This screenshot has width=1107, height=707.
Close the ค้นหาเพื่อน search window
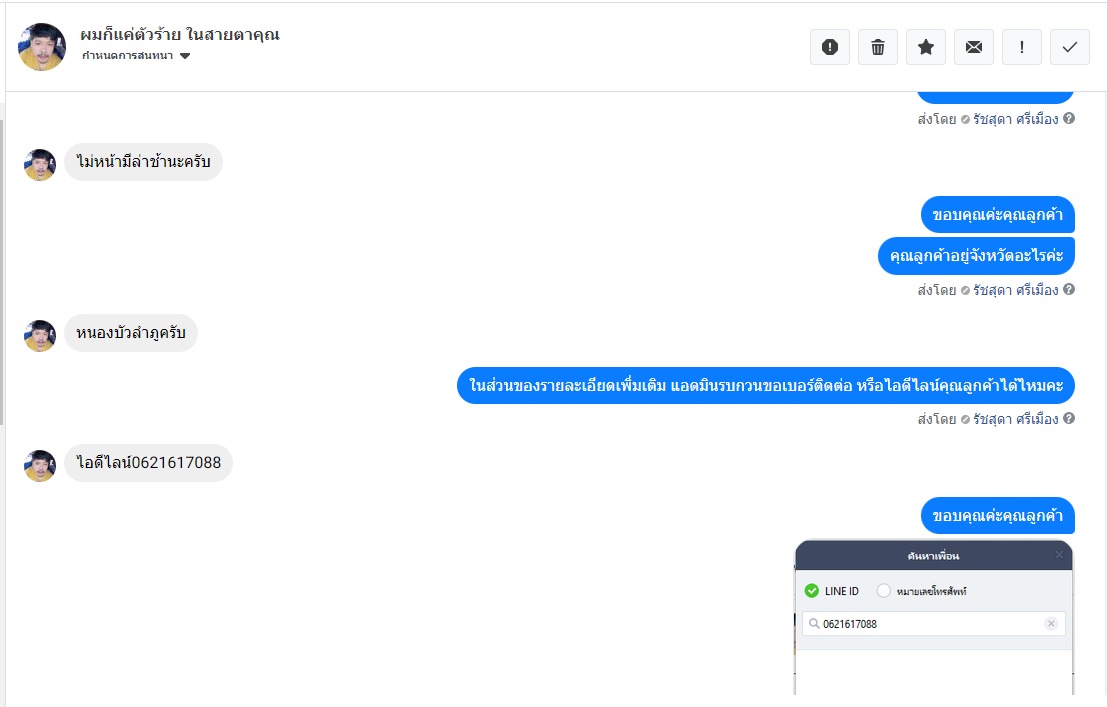click(x=1059, y=555)
